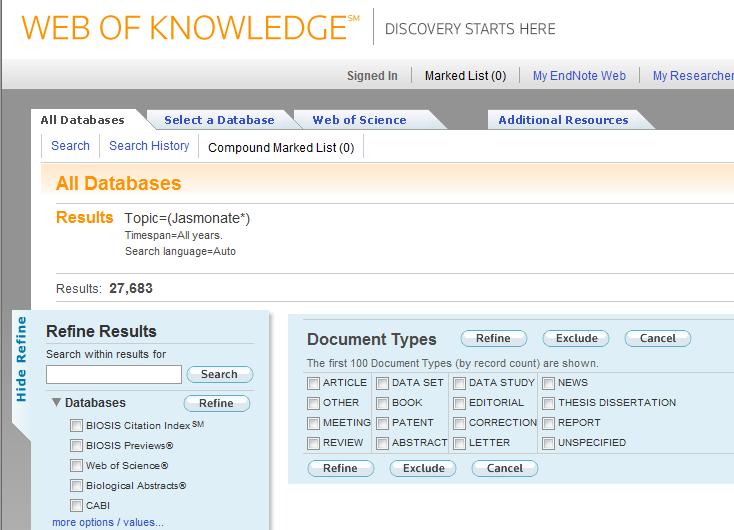Screen dimensions: 734x530
Task: Focus the search within results field
Action: tap(114, 375)
